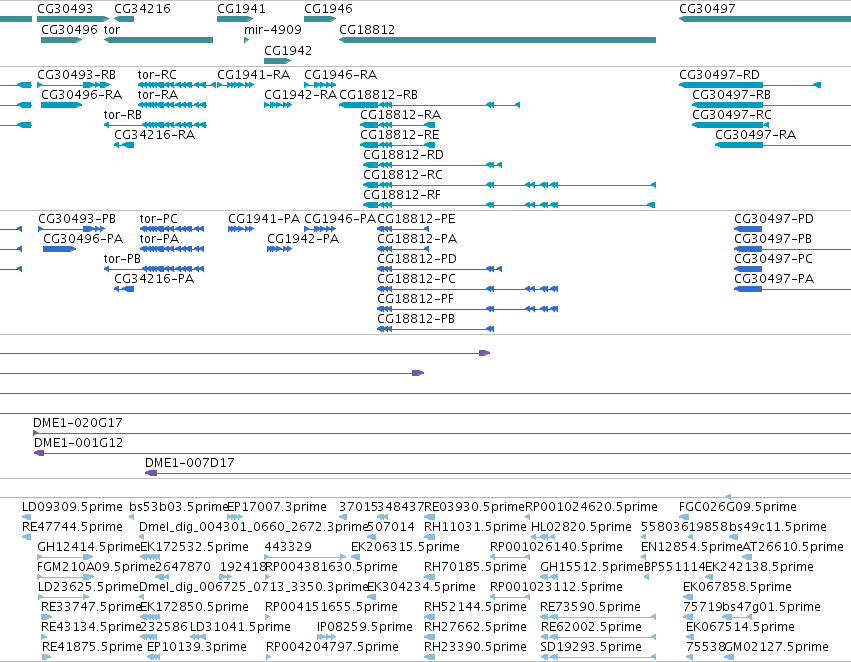
Task: Select the DME1-001G12 BAC label
Action: coord(79,443)
